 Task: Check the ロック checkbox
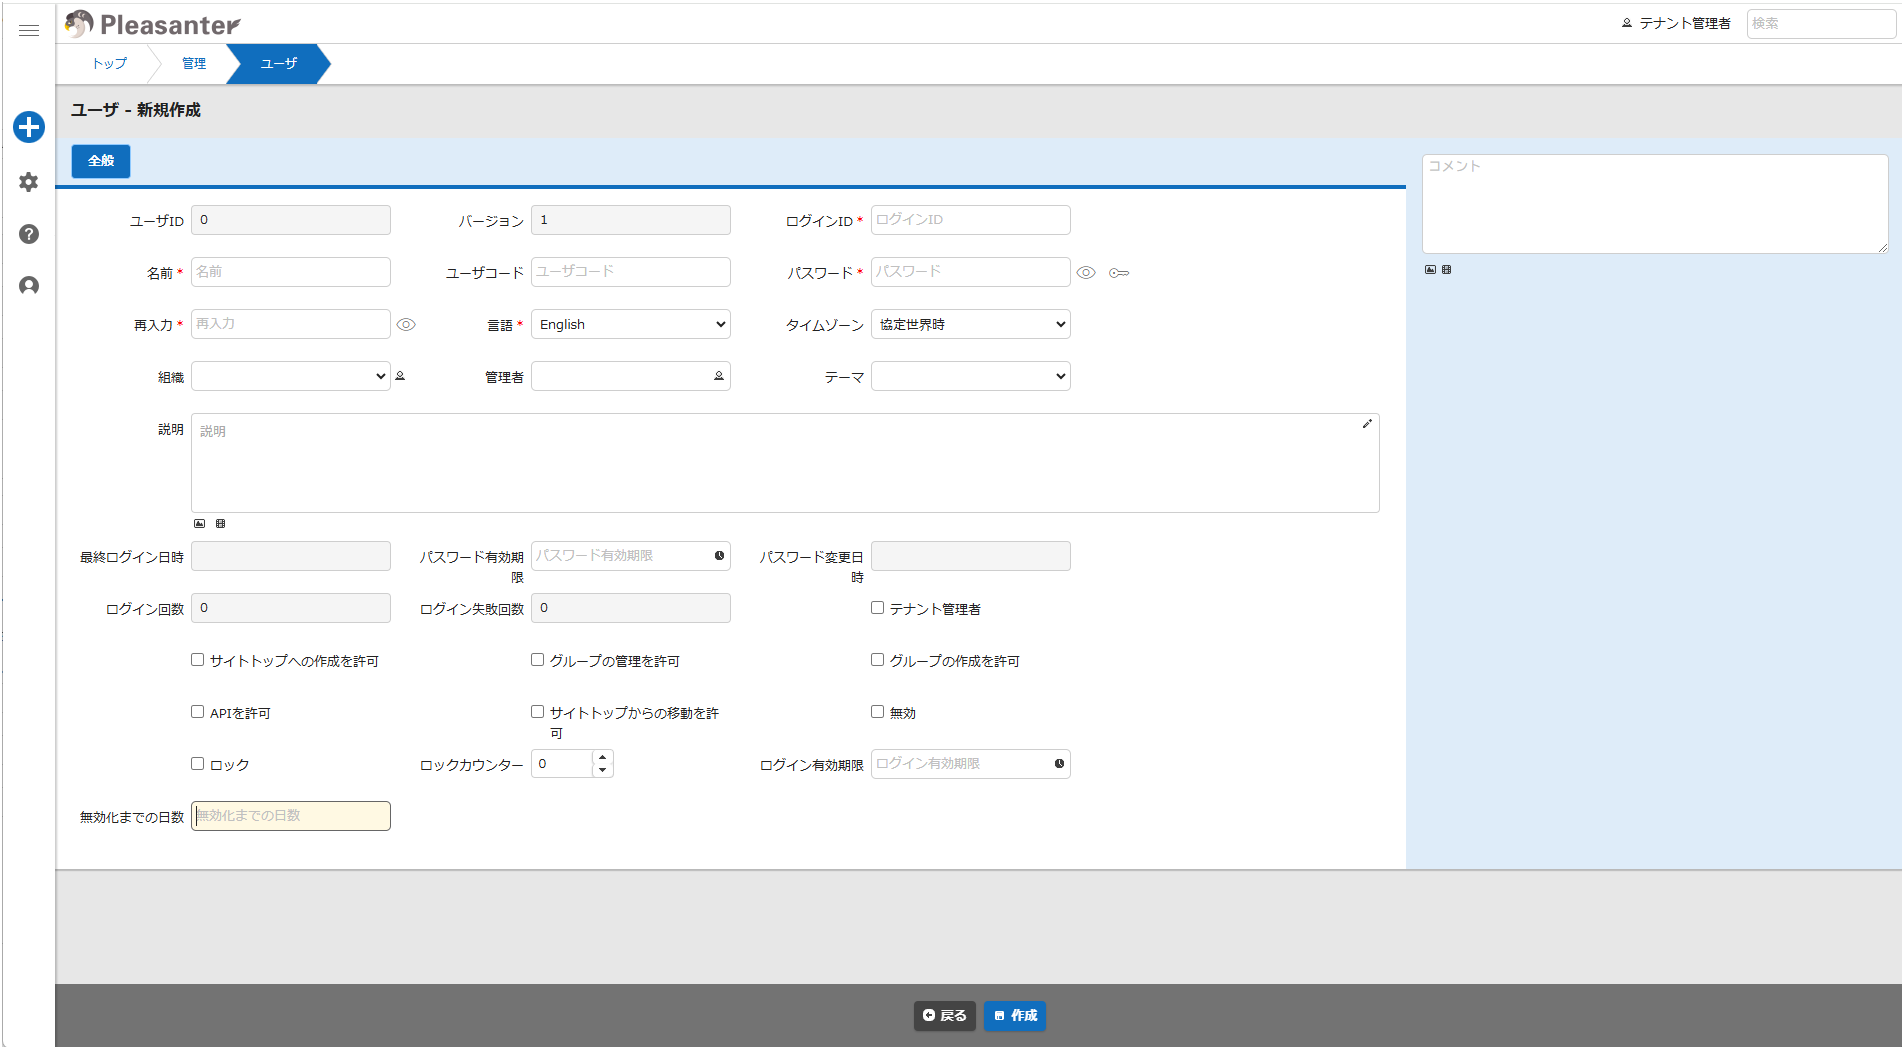[x=197, y=763]
